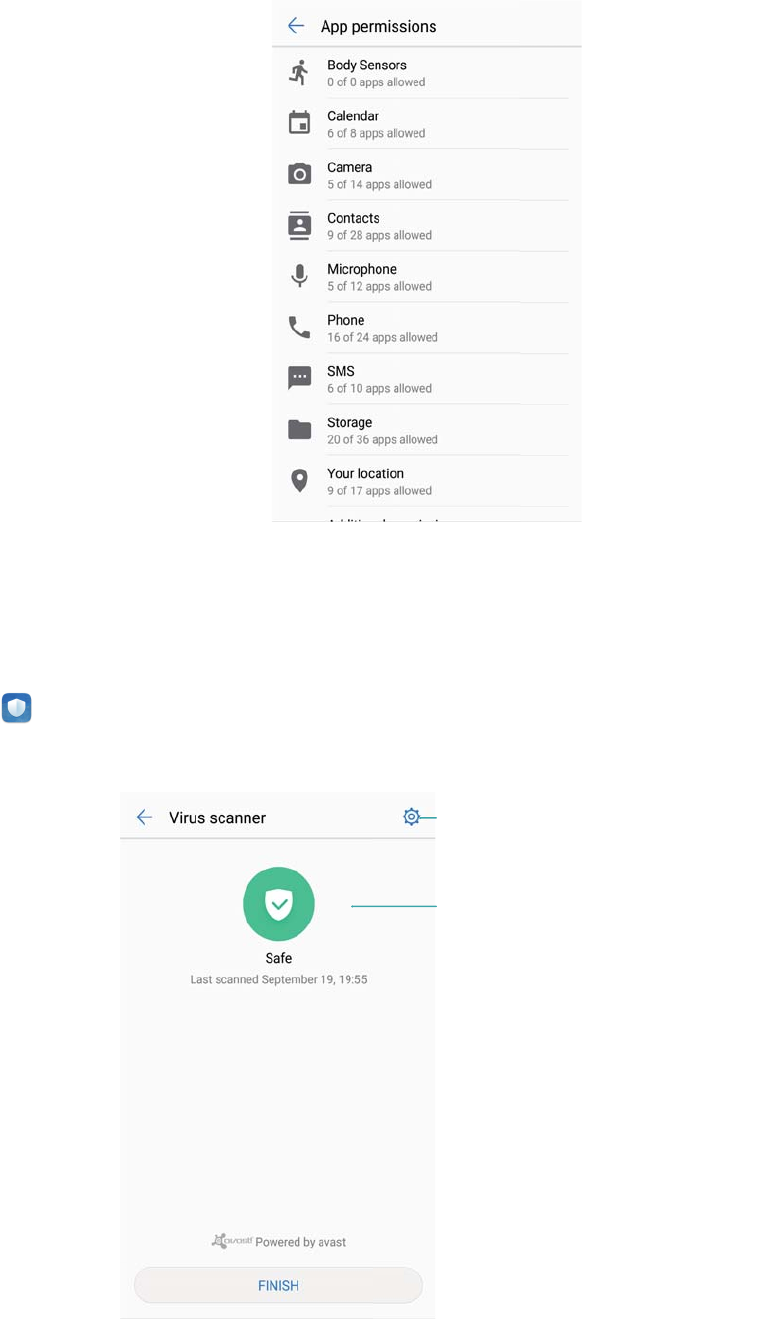Image resolution: width=772 pixels, height=1319 pixels.
Task: Tap the FINISH button
Action: click(x=278, y=1285)
